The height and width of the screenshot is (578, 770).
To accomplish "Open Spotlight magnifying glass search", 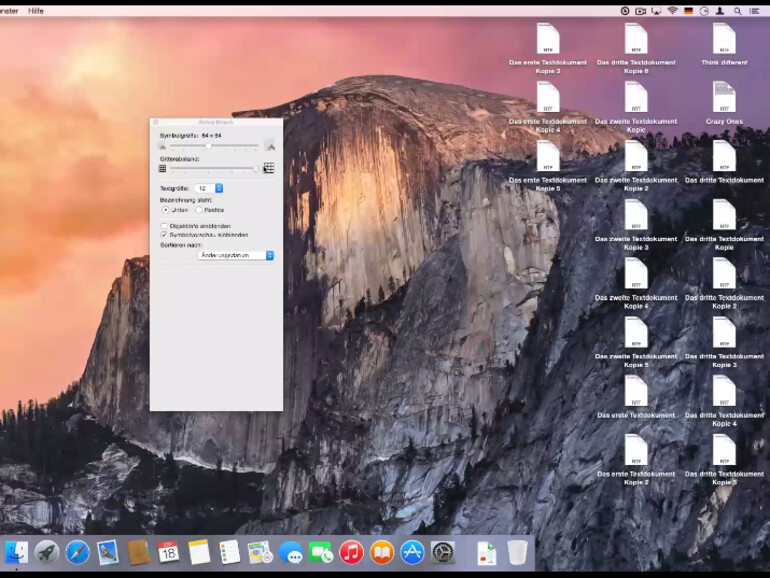I will (738, 11).
